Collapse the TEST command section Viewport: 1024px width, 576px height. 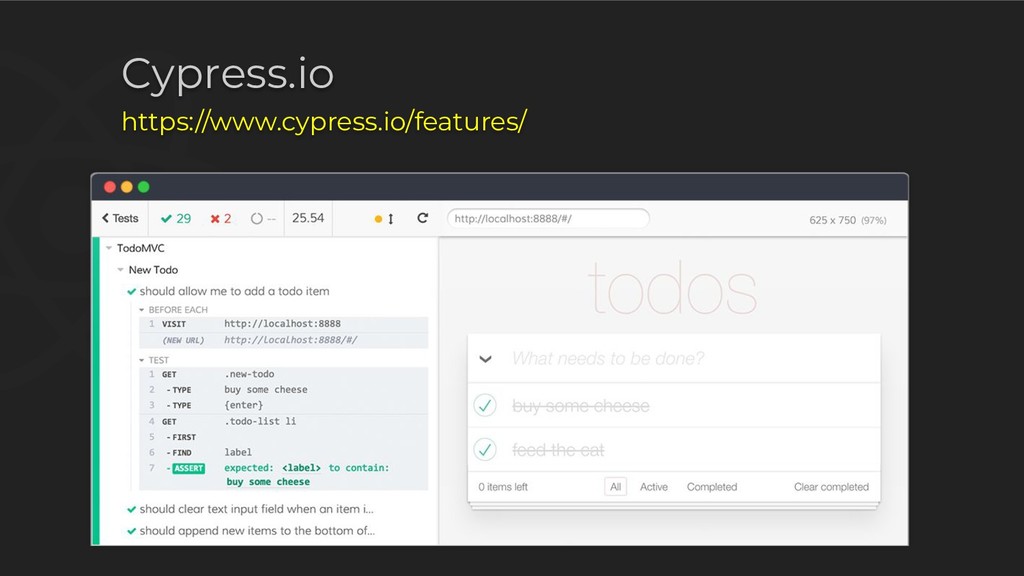[142, 360]
